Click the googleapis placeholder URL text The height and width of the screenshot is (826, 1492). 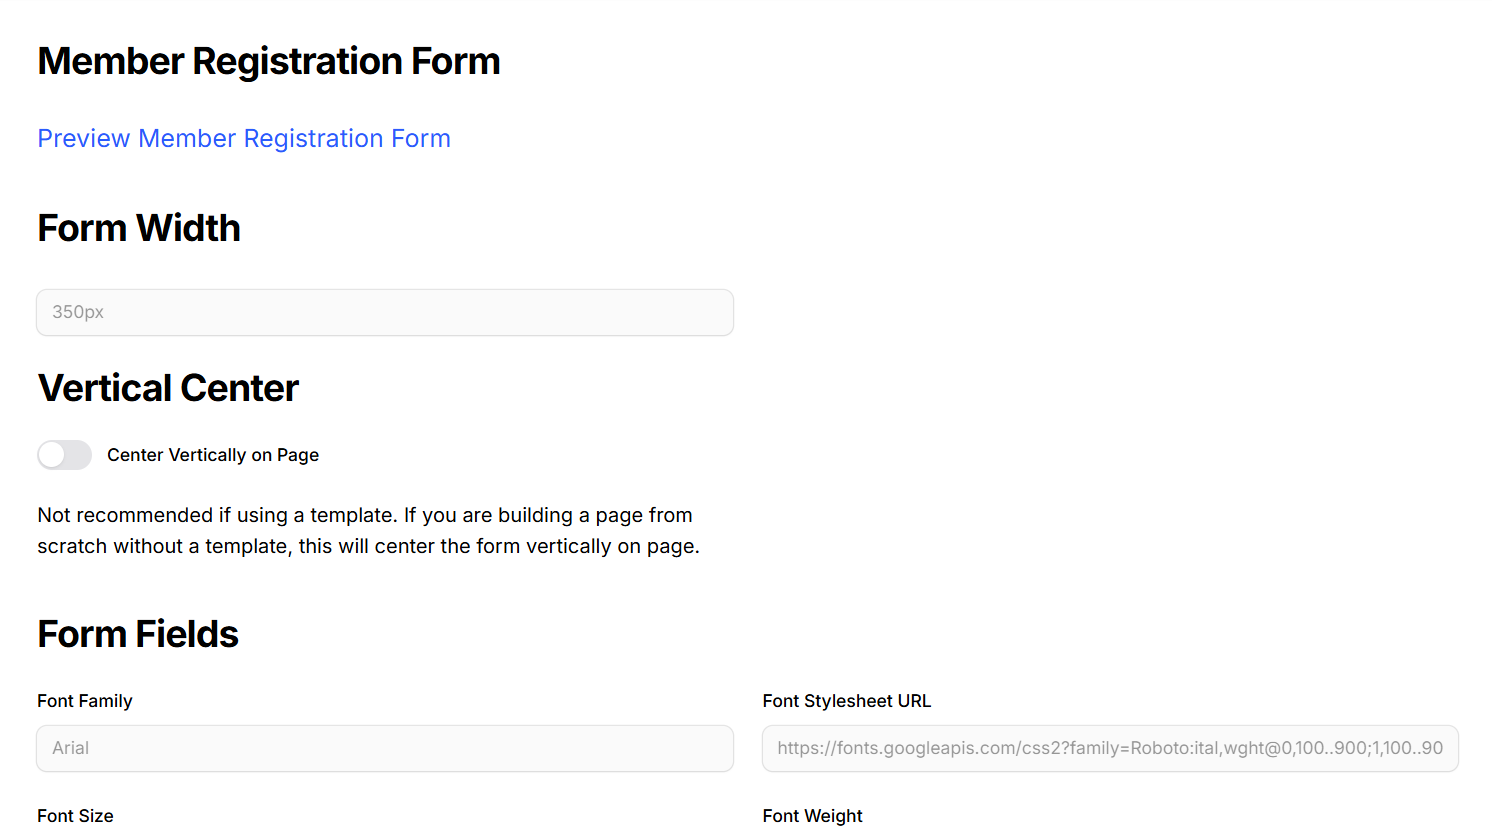pos(1109,748)
